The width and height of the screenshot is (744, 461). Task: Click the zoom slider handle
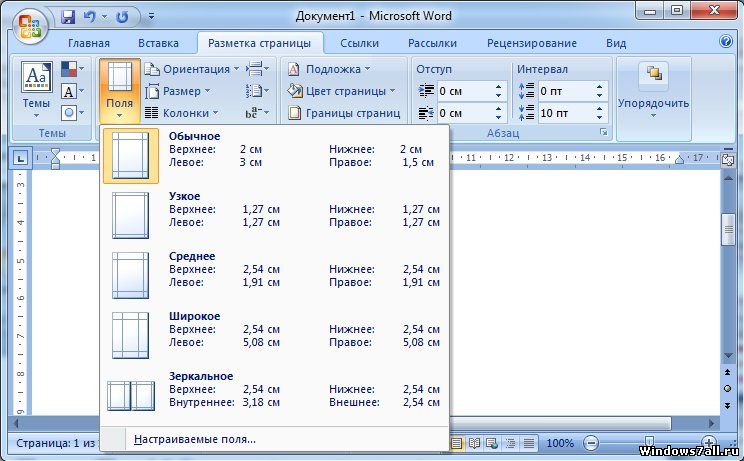tap(650, 442)
